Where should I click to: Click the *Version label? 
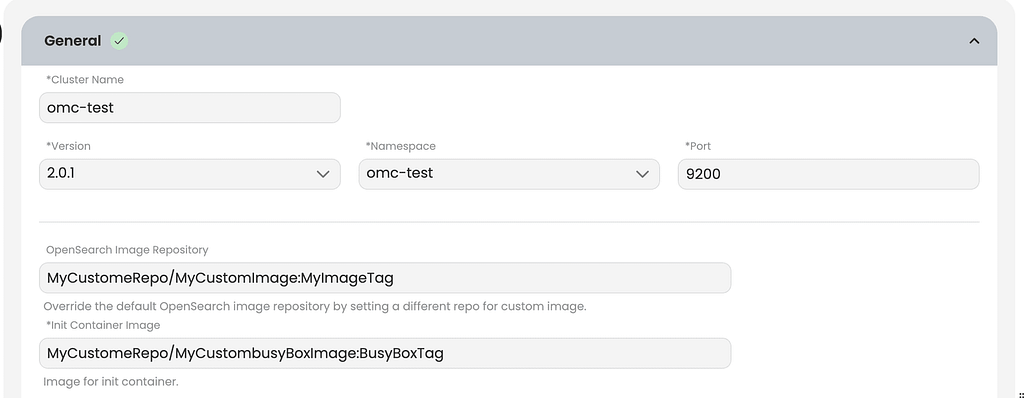point(69,146)
